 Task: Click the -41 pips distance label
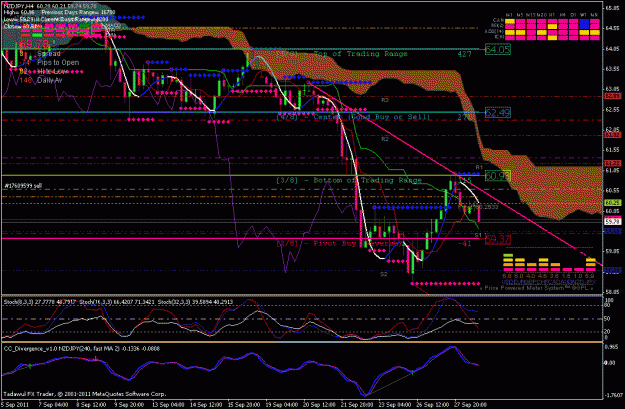(465, 243)
